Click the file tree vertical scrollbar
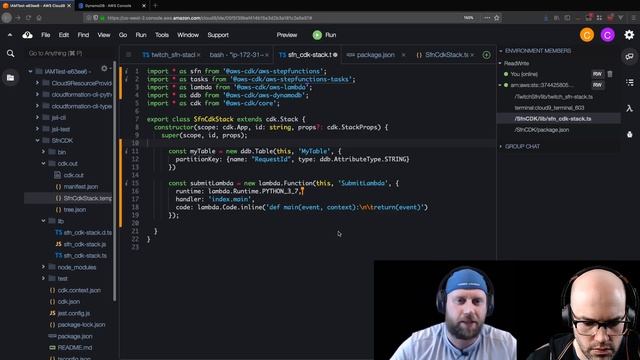The width and height of the screenshot is (640, 360). tap(115, 182)
